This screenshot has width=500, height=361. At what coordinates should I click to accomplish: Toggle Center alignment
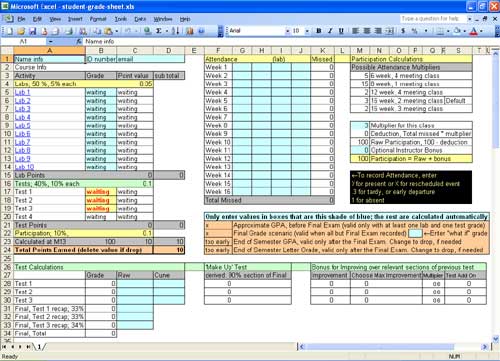pyautogui.click(x=367, y=31)
